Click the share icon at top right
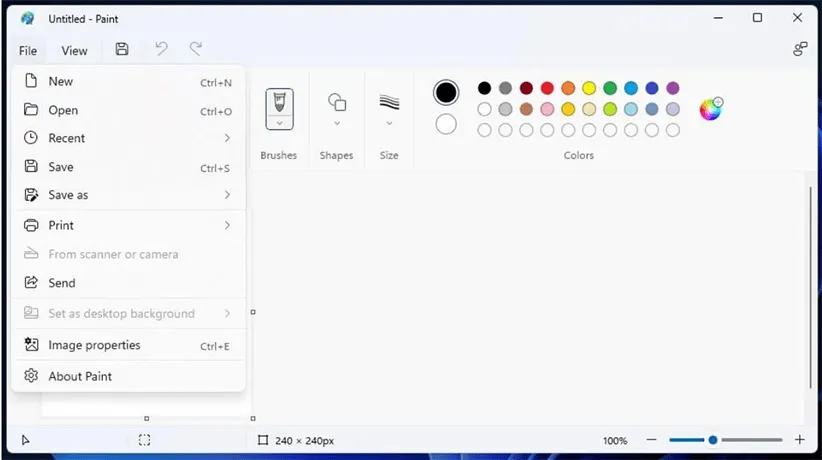This screenshot has width=822, height=460. click(800, 49)
